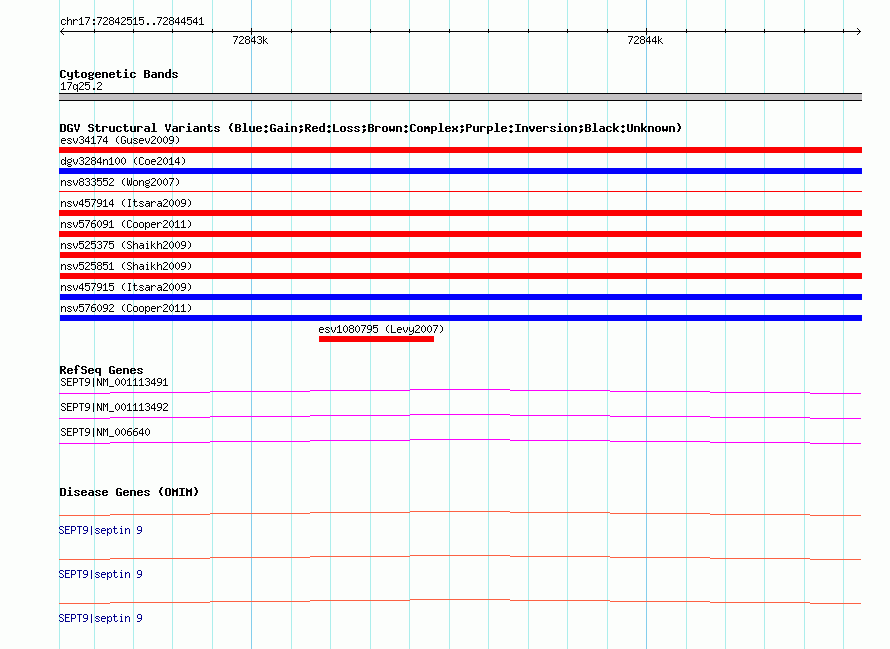890x649 pixels.
Task: Click the 17q25.2 band label
Action: pyautogui.click(x=81, y=86)
